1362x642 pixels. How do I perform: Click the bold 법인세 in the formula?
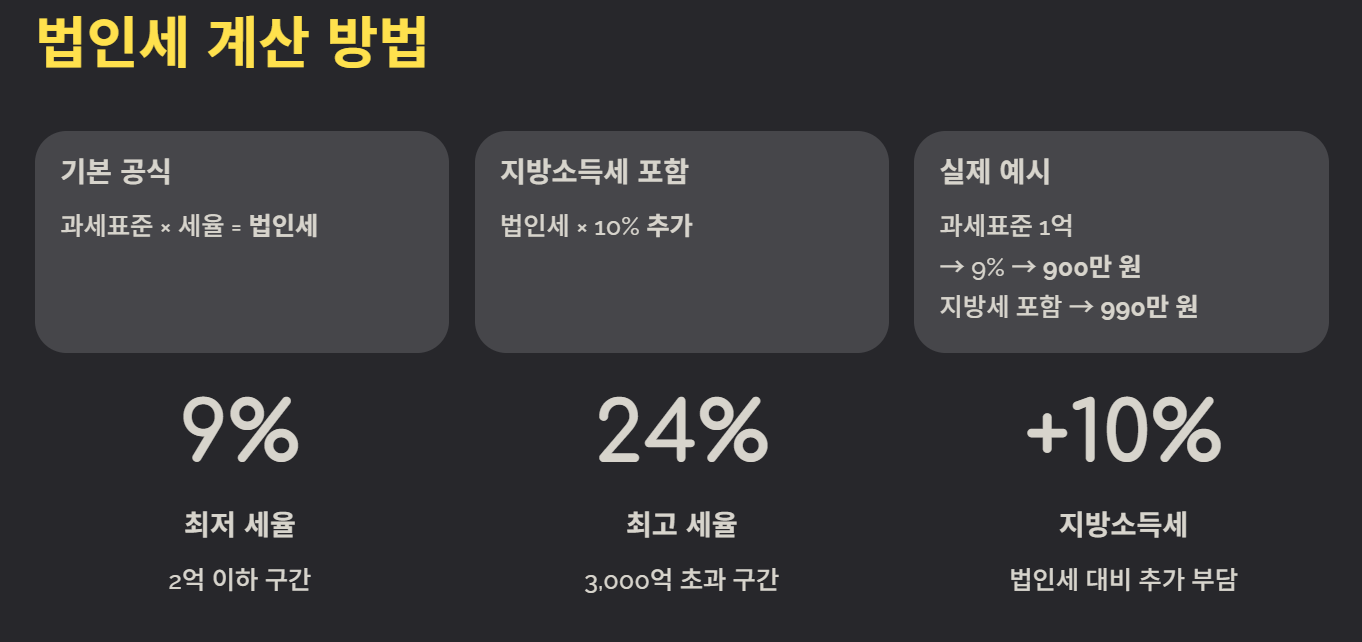284,226
